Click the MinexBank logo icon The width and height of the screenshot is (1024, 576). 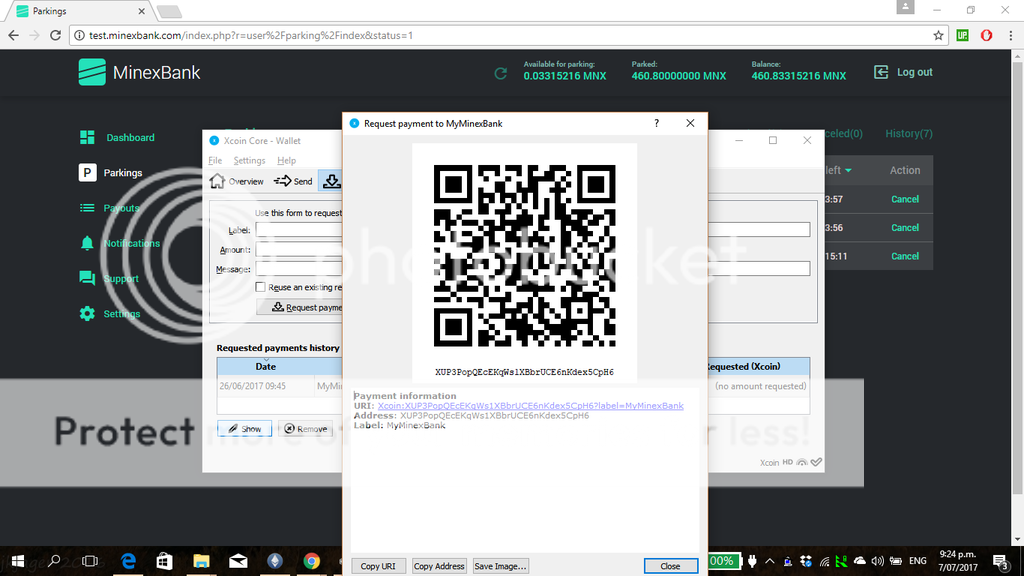click(x=92, y=72)
